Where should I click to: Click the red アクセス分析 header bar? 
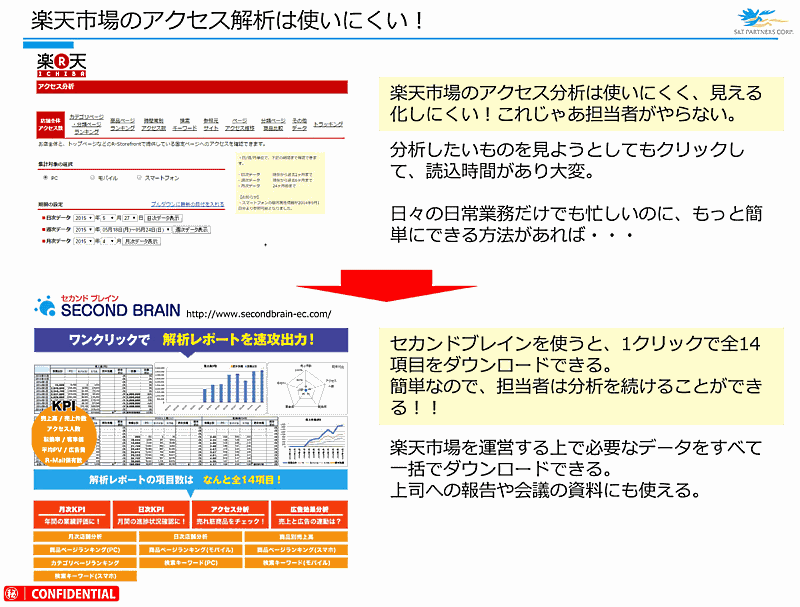192,87
